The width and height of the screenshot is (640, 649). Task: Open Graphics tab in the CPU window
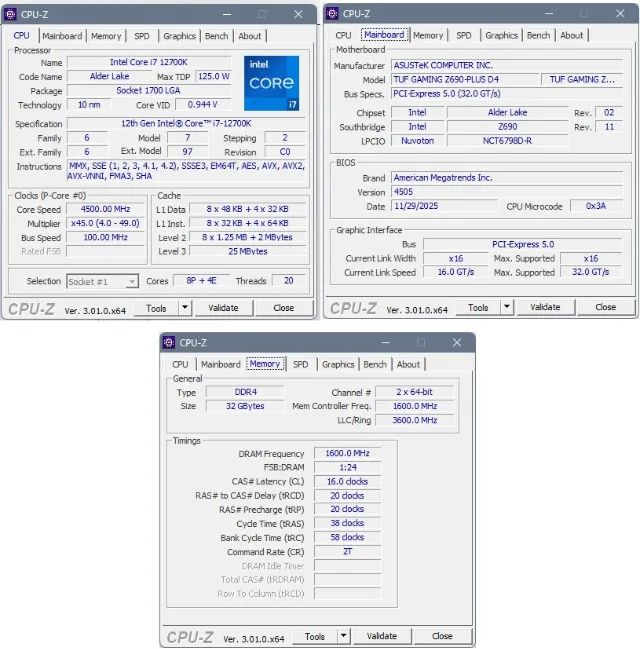179,36
